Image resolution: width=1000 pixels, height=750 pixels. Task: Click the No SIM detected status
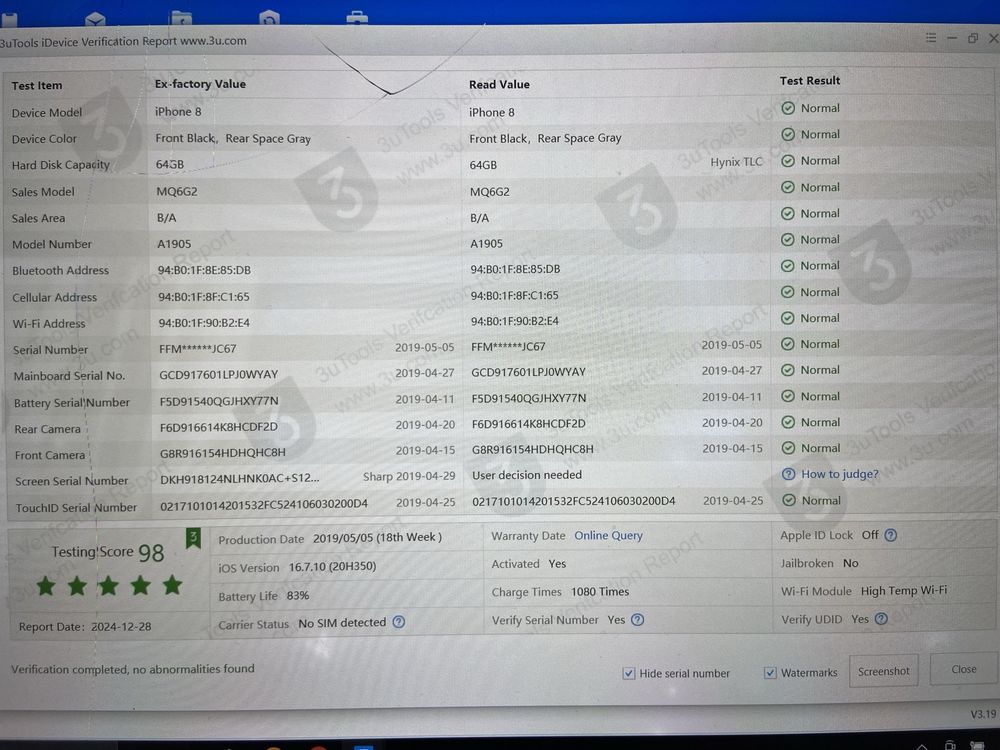pyautogui.click(x=342, y=622)
